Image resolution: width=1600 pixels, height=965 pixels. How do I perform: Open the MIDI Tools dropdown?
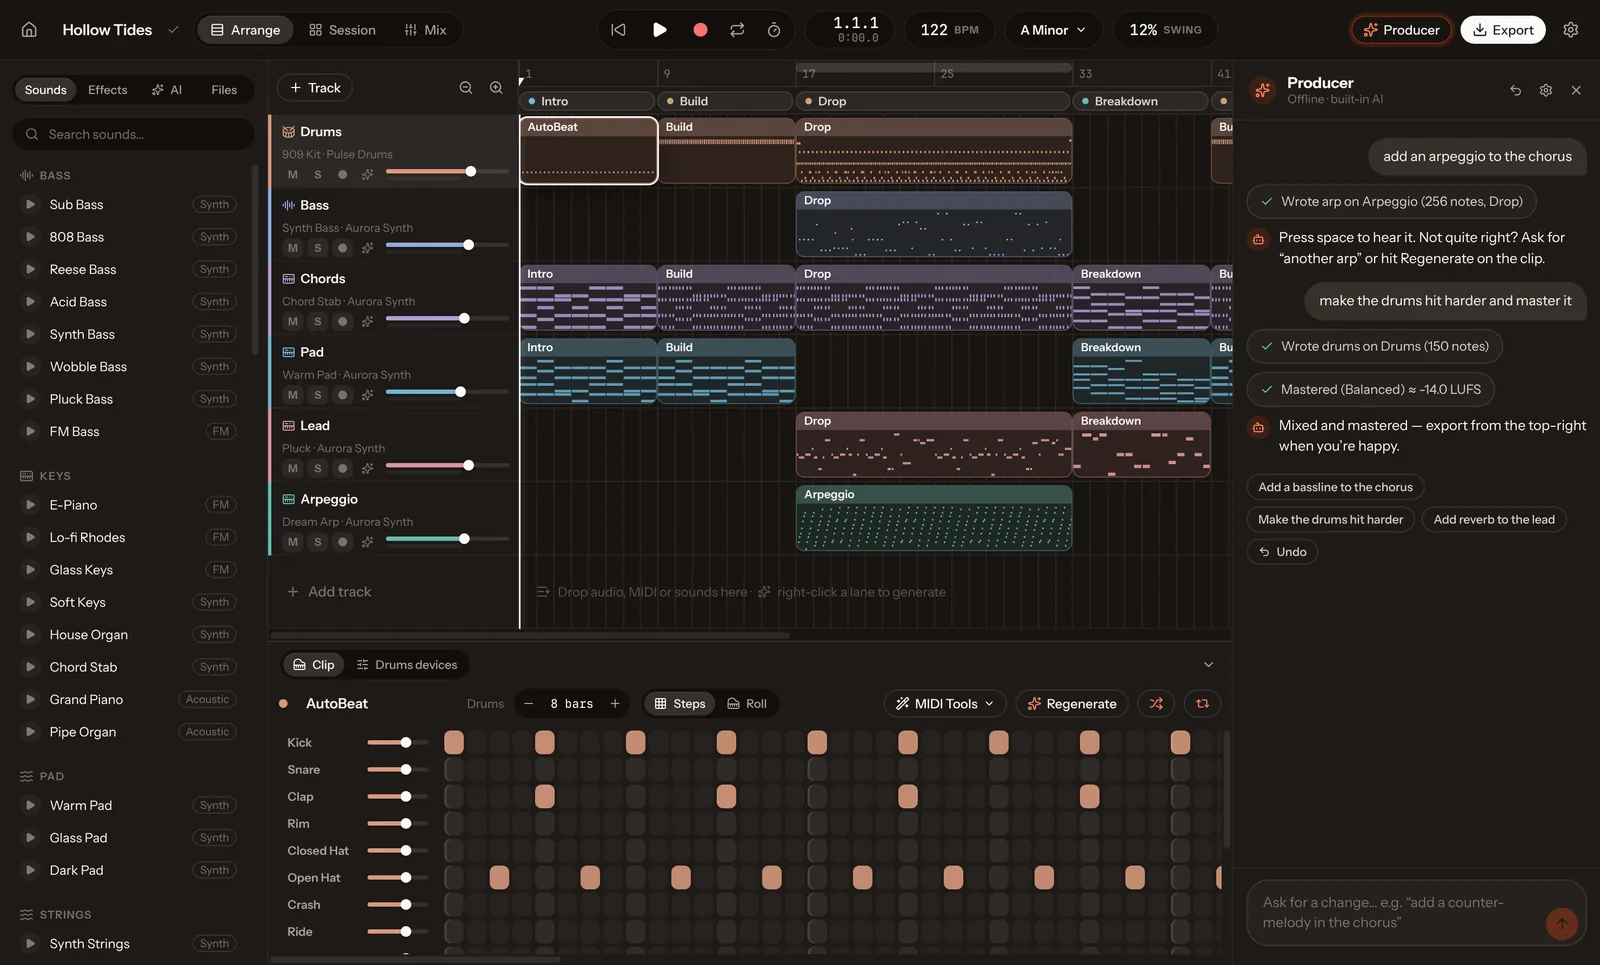[x=945, y=704]
